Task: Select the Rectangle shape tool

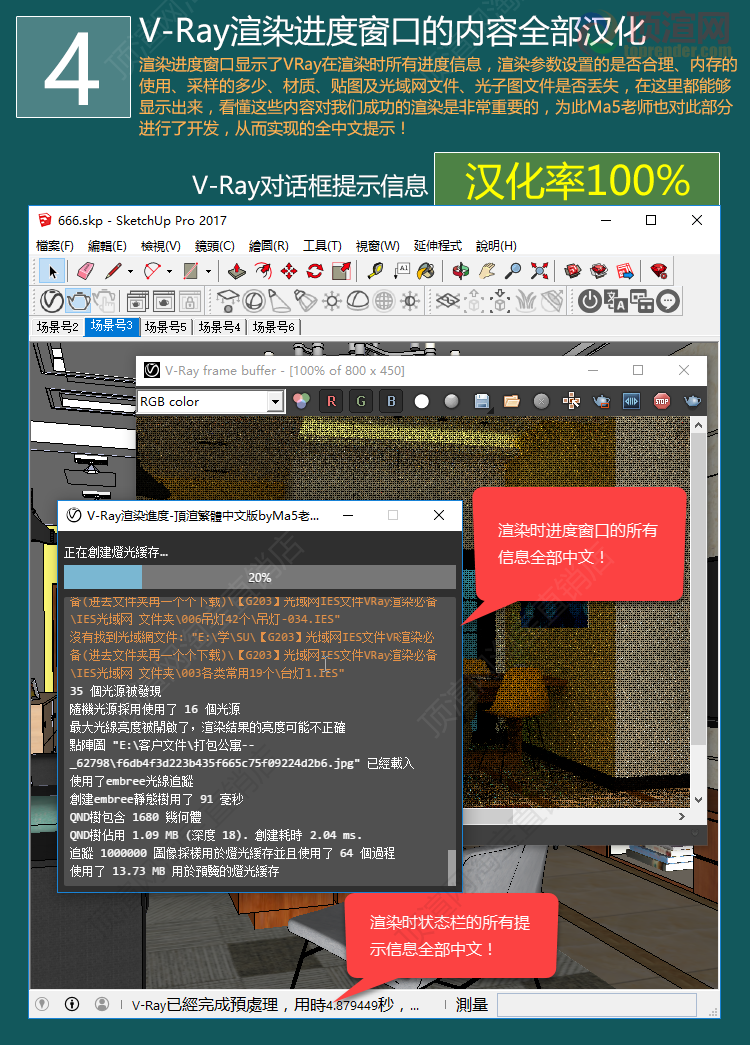Action: click(191, 271)
